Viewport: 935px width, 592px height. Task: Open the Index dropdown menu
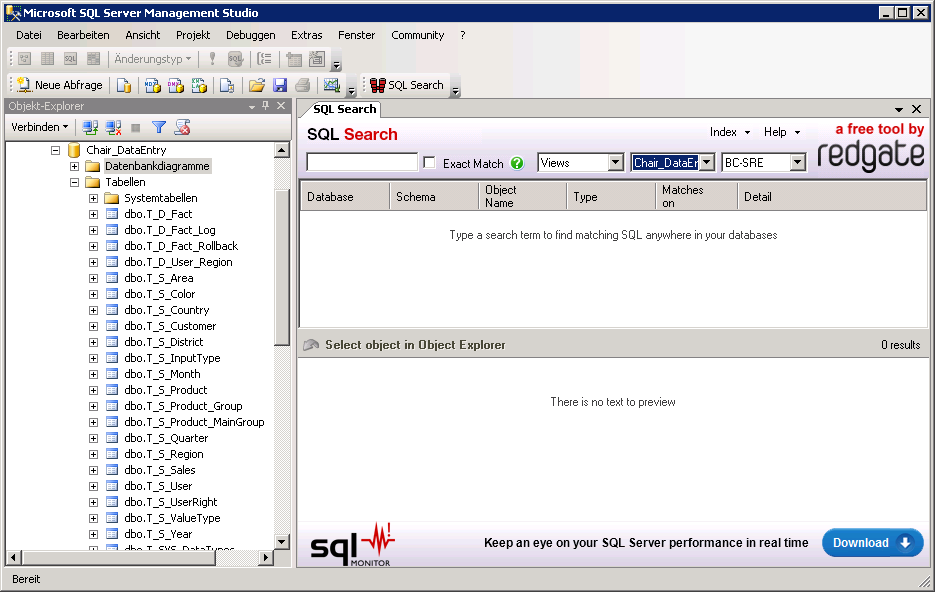tap(730, 132)
